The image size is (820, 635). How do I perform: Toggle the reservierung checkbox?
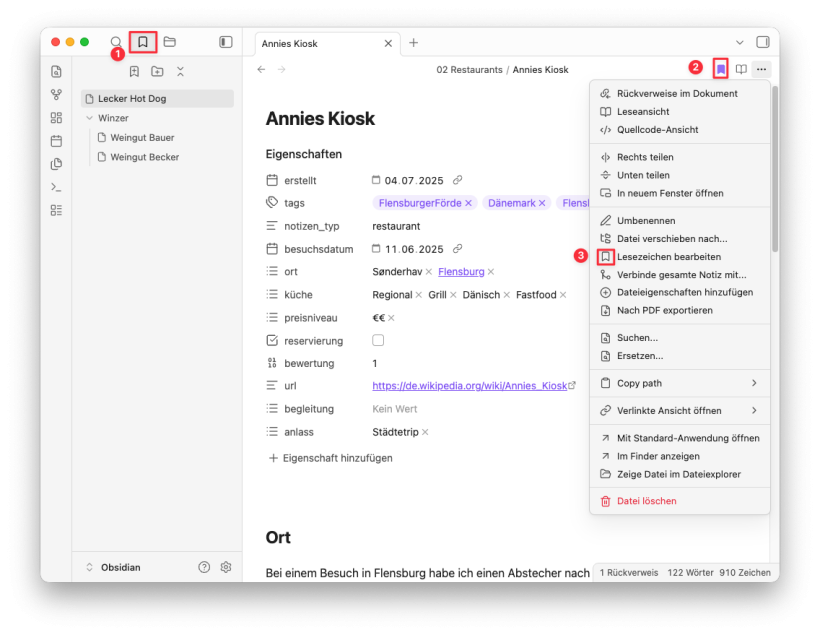click(378, 340)
